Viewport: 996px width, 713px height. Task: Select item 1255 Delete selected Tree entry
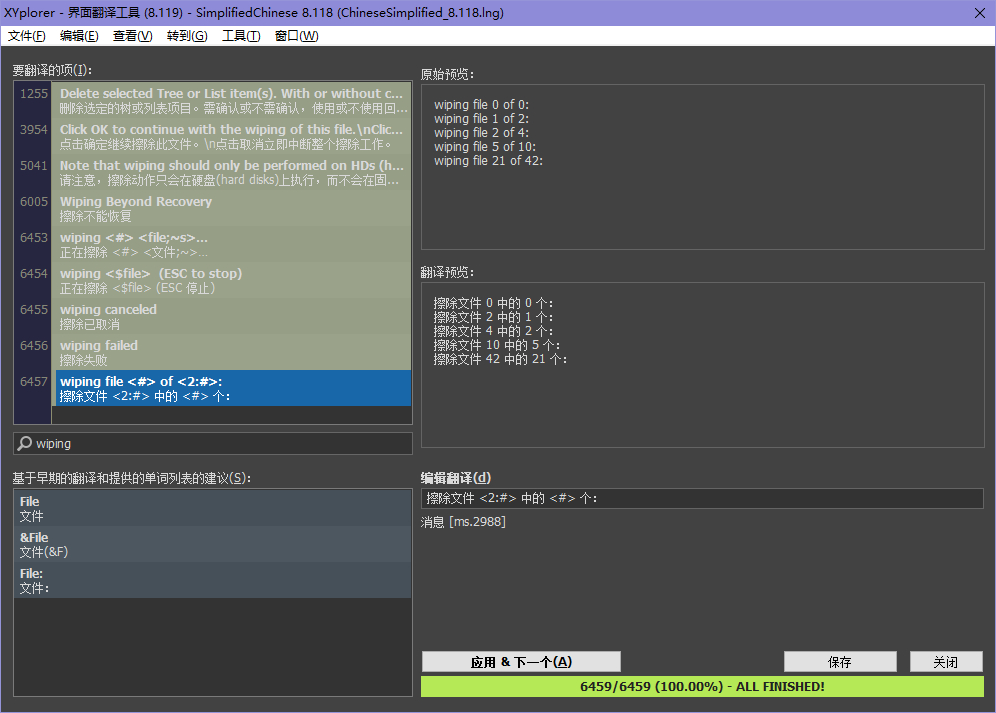pyautogui.click(x=232, y=100)
